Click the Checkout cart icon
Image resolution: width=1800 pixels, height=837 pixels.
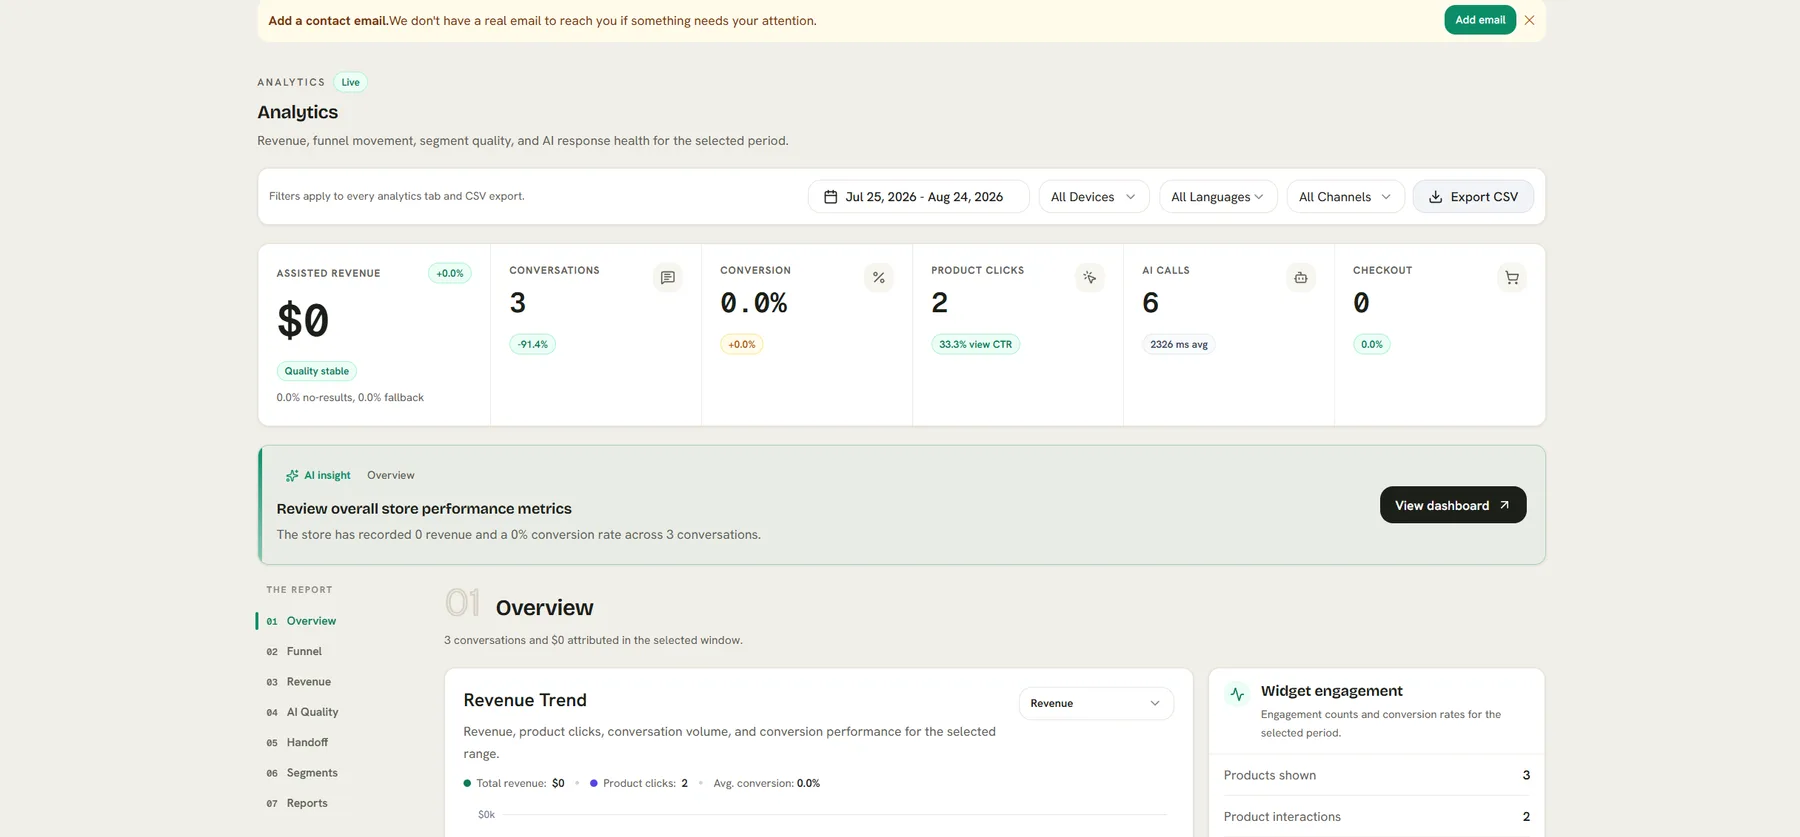[1512, 278]
